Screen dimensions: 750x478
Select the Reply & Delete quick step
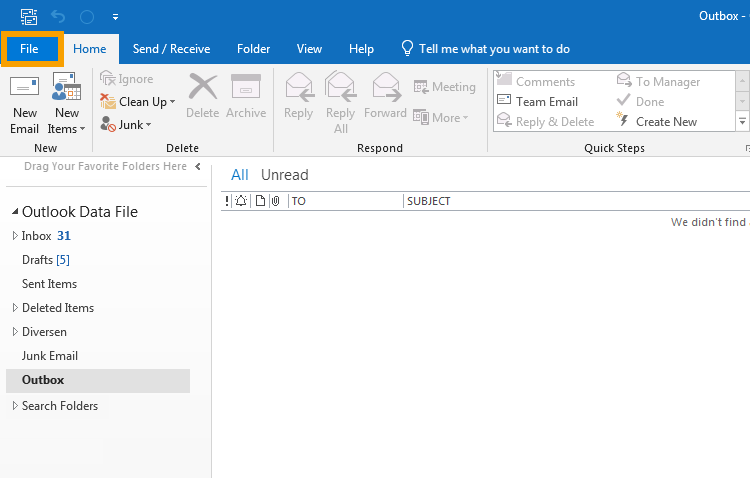tap(546, 122)
